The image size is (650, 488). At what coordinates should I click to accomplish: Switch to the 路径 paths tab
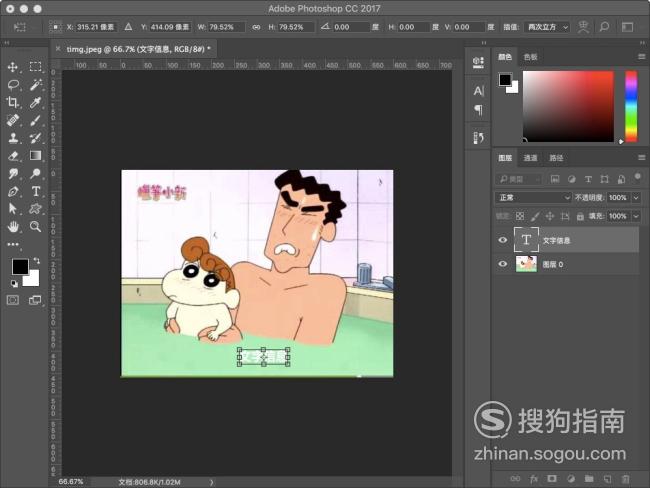click(x=556, y=158)
